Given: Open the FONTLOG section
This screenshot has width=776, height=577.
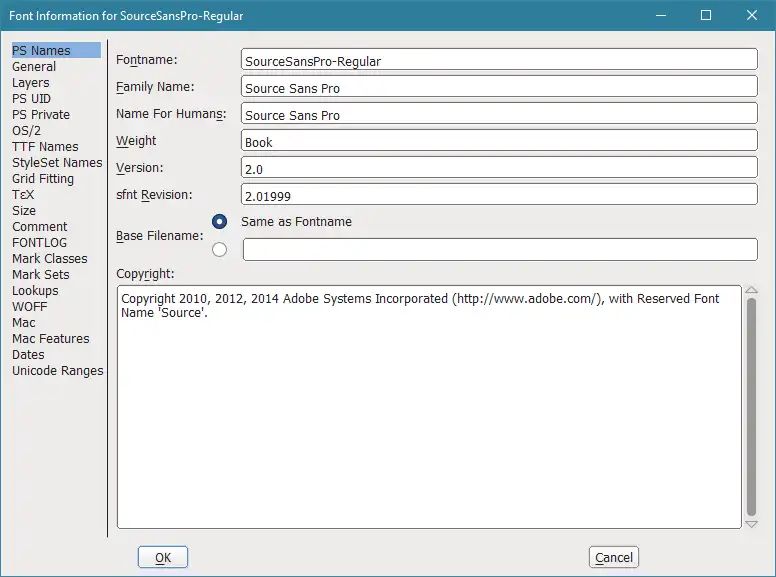Looking at the screenshot, I should (39, 242).
